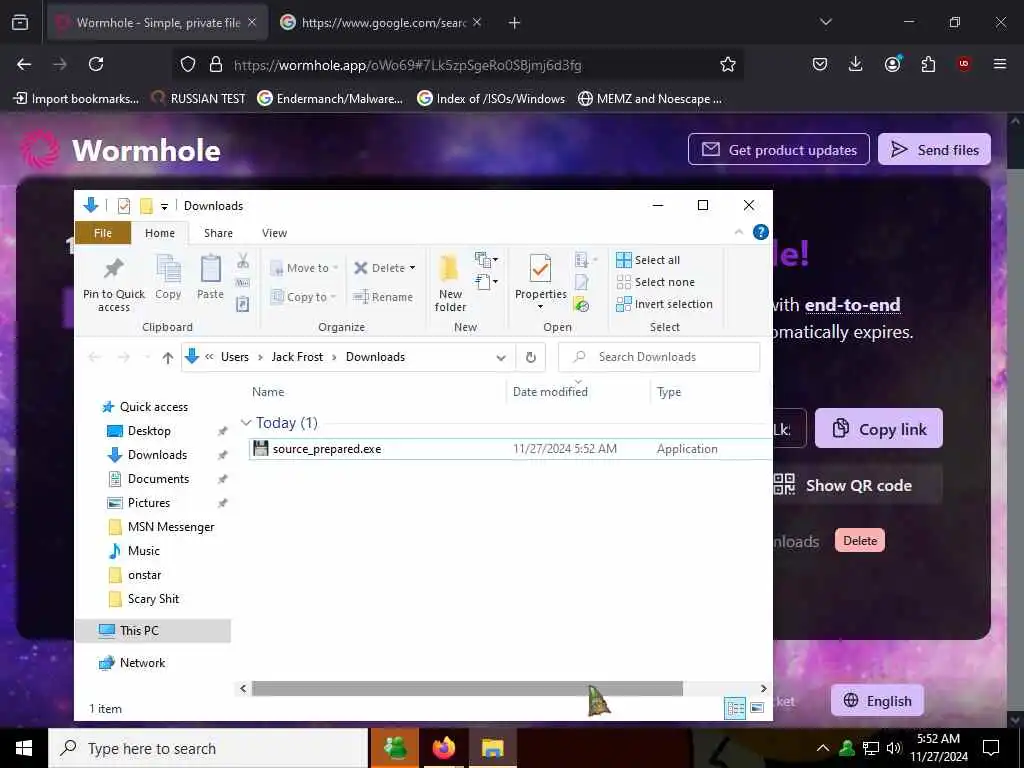Click Select none in ribbon

pos(656,282)
